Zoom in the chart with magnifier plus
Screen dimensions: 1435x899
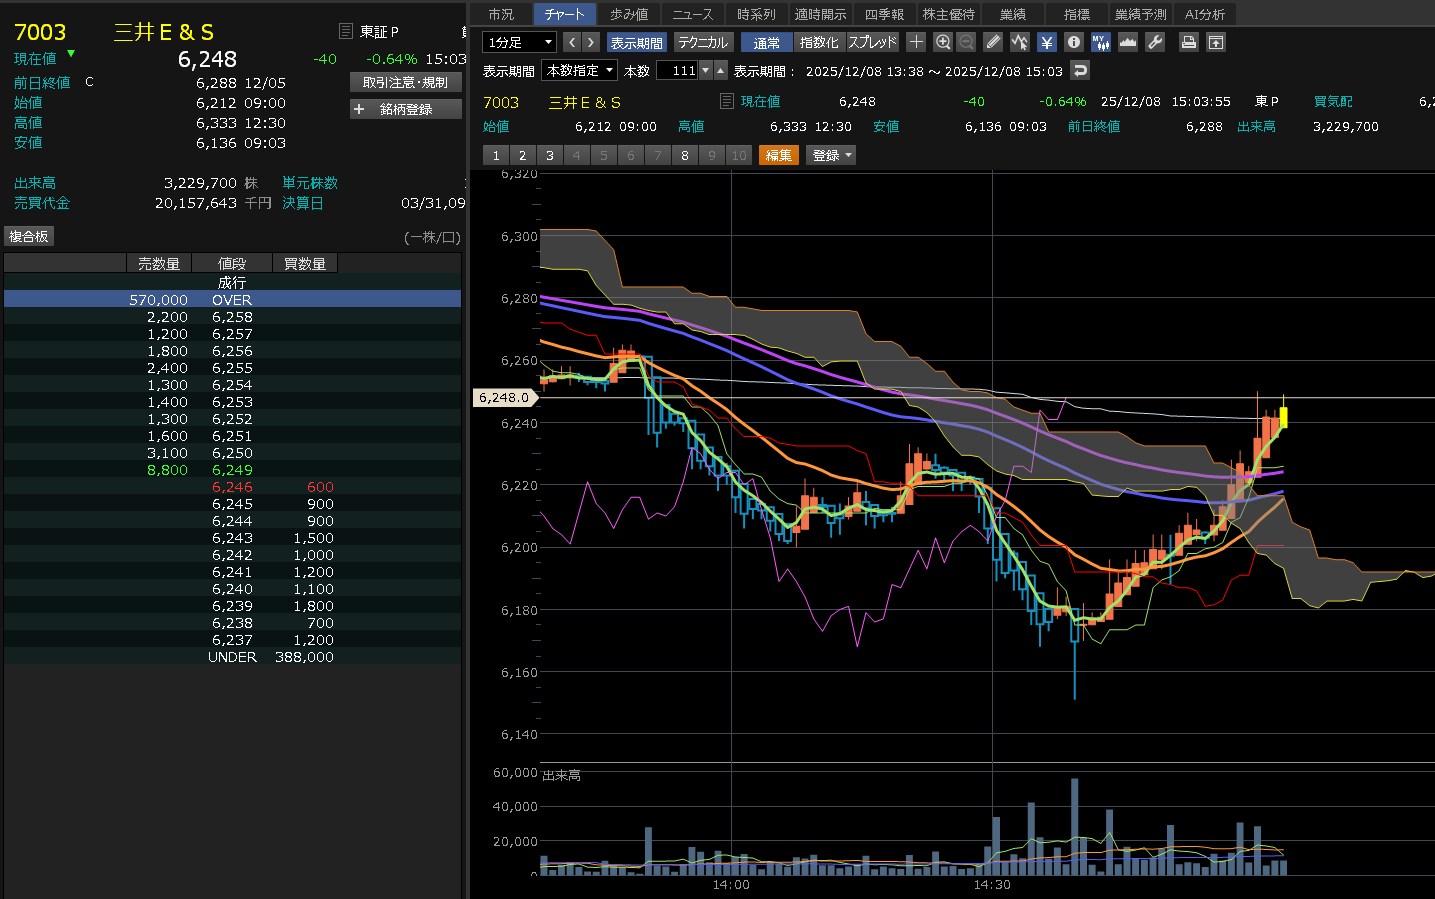pos(942,42)
